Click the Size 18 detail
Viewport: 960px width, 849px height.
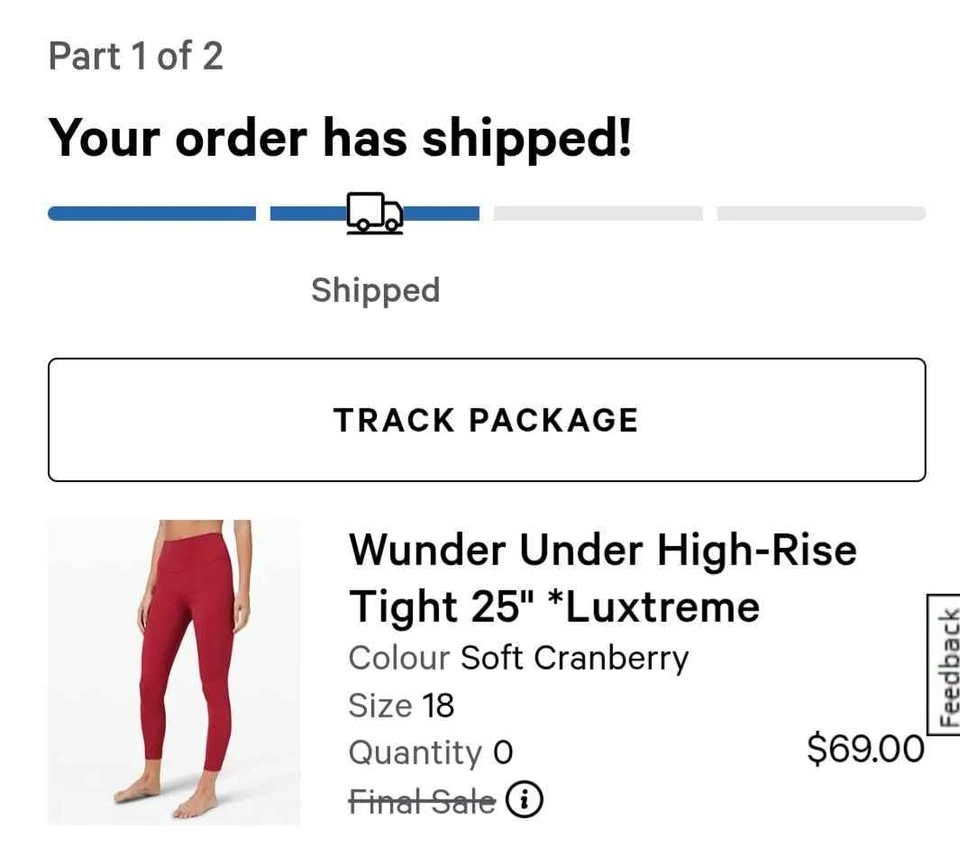(x=401, y=705)
